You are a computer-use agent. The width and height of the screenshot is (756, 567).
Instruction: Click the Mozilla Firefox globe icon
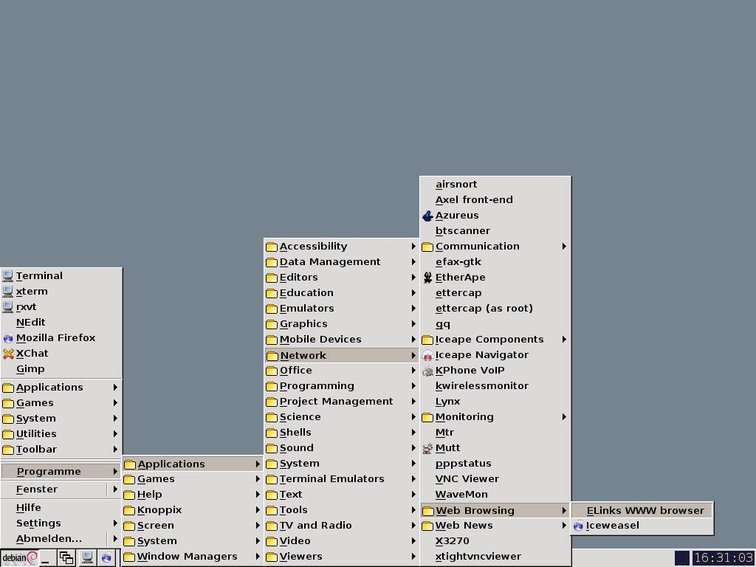tap(8, 338)
